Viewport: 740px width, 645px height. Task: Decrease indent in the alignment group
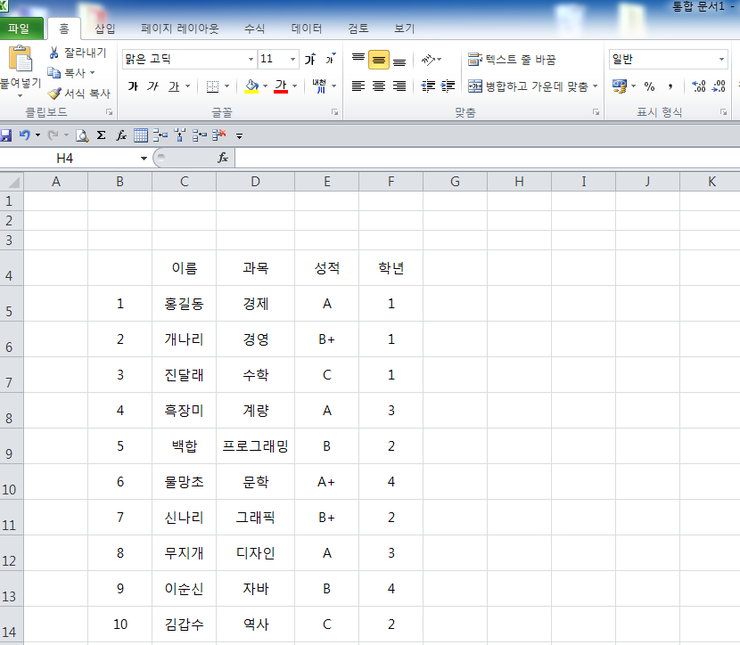[428, 86]
